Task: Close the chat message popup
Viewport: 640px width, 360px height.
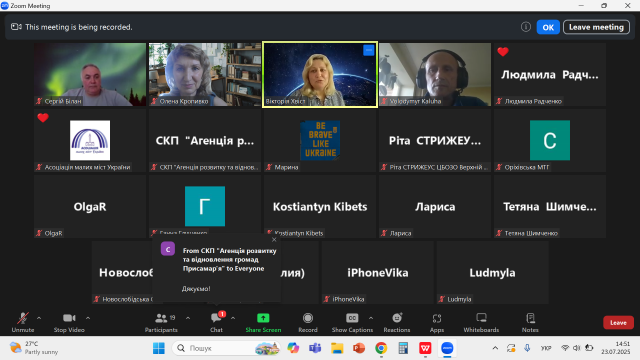Action: 274,240
